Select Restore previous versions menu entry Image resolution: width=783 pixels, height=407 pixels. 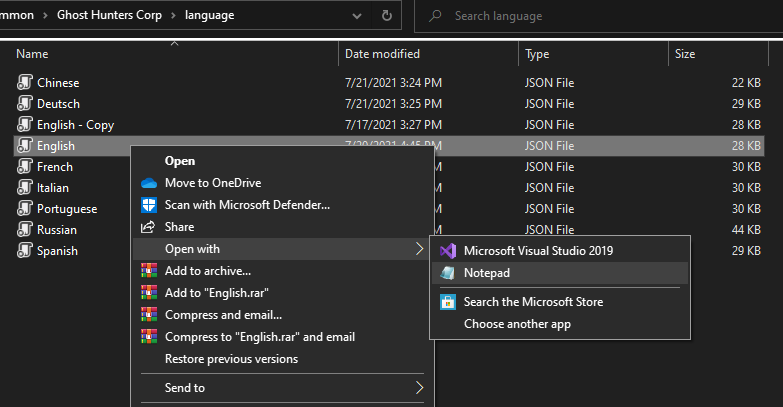point(231,359)
